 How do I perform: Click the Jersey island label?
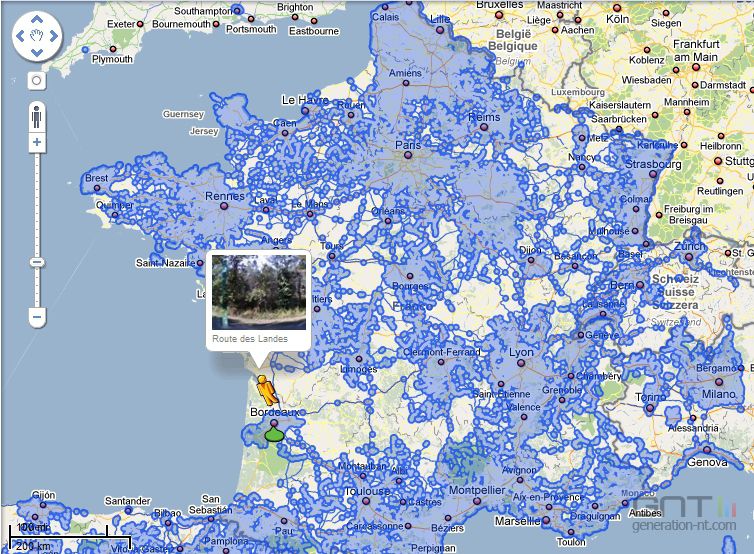point(204,131)
